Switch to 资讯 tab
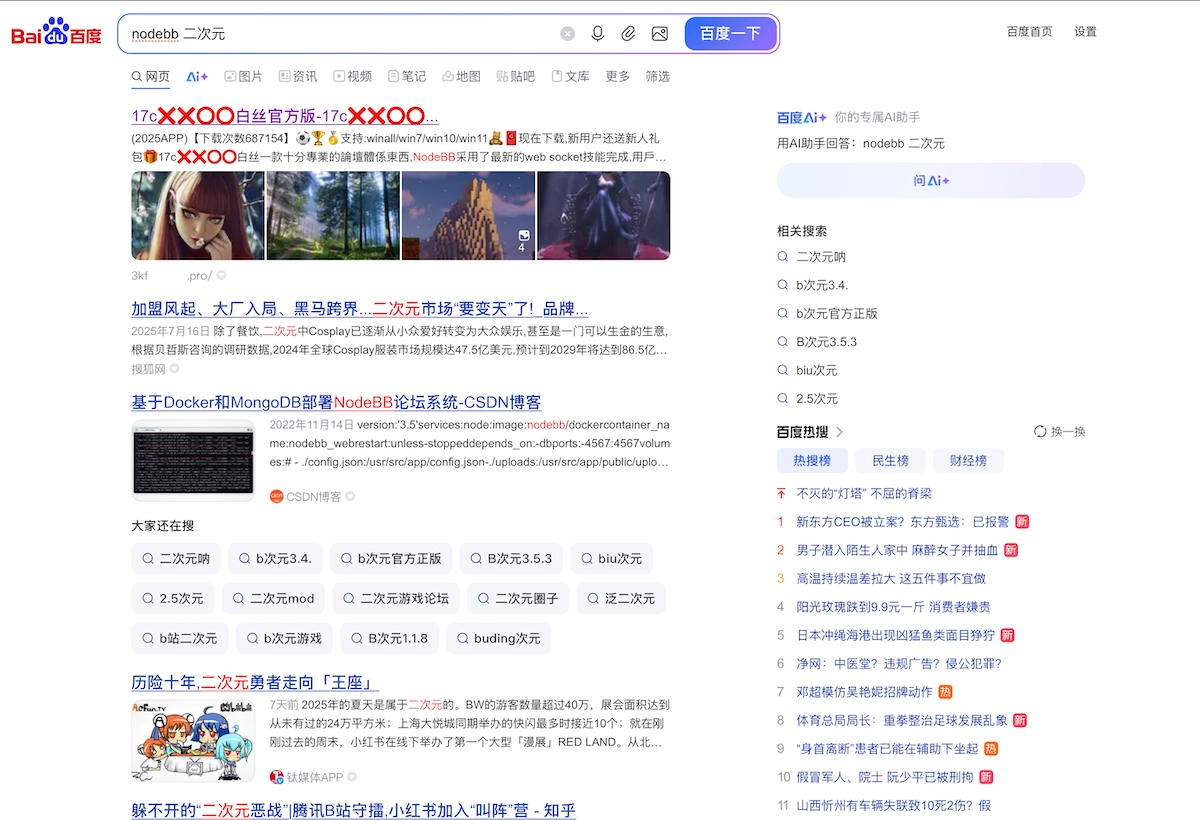This screenshot has height=820, width=1200. coord(298,76)
